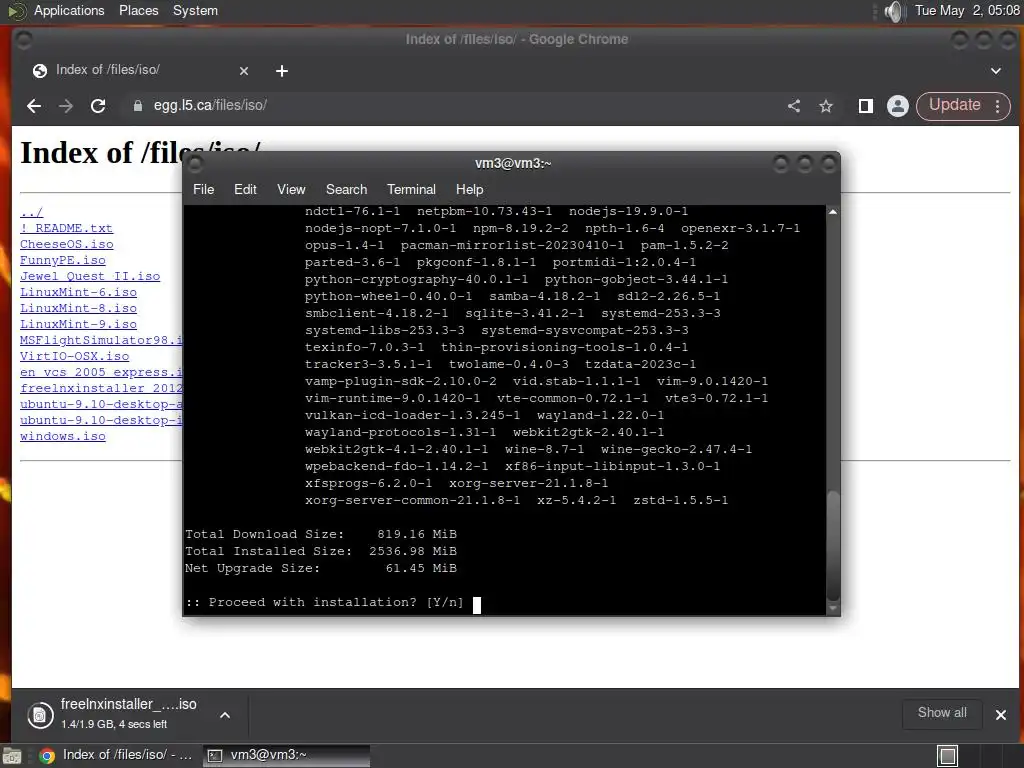Open Chrome's side panel icon
The width and height of the screenshot is (1024, 768).
(x=866, y=106)
